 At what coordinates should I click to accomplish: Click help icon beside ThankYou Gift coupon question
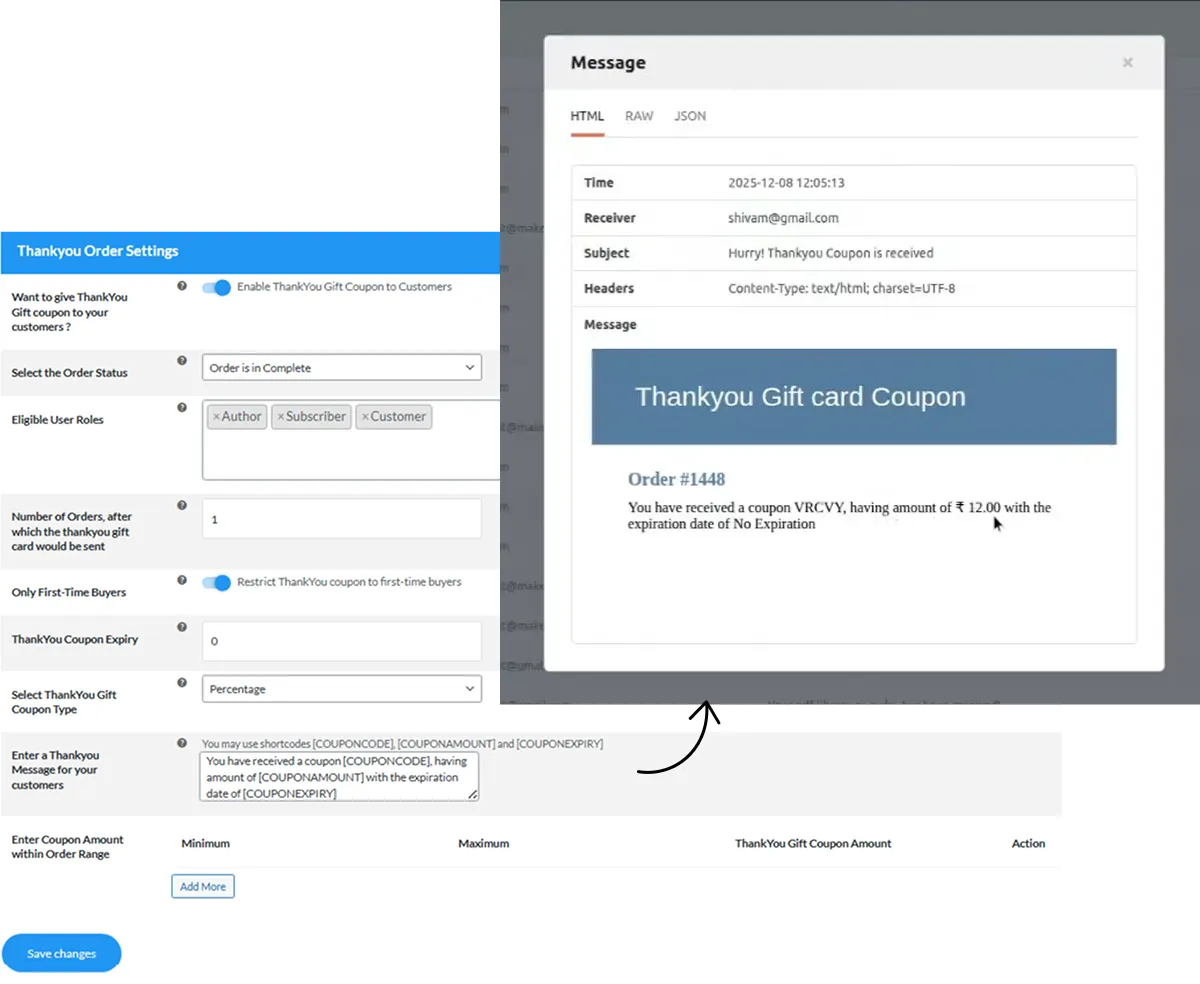point(182,286)
